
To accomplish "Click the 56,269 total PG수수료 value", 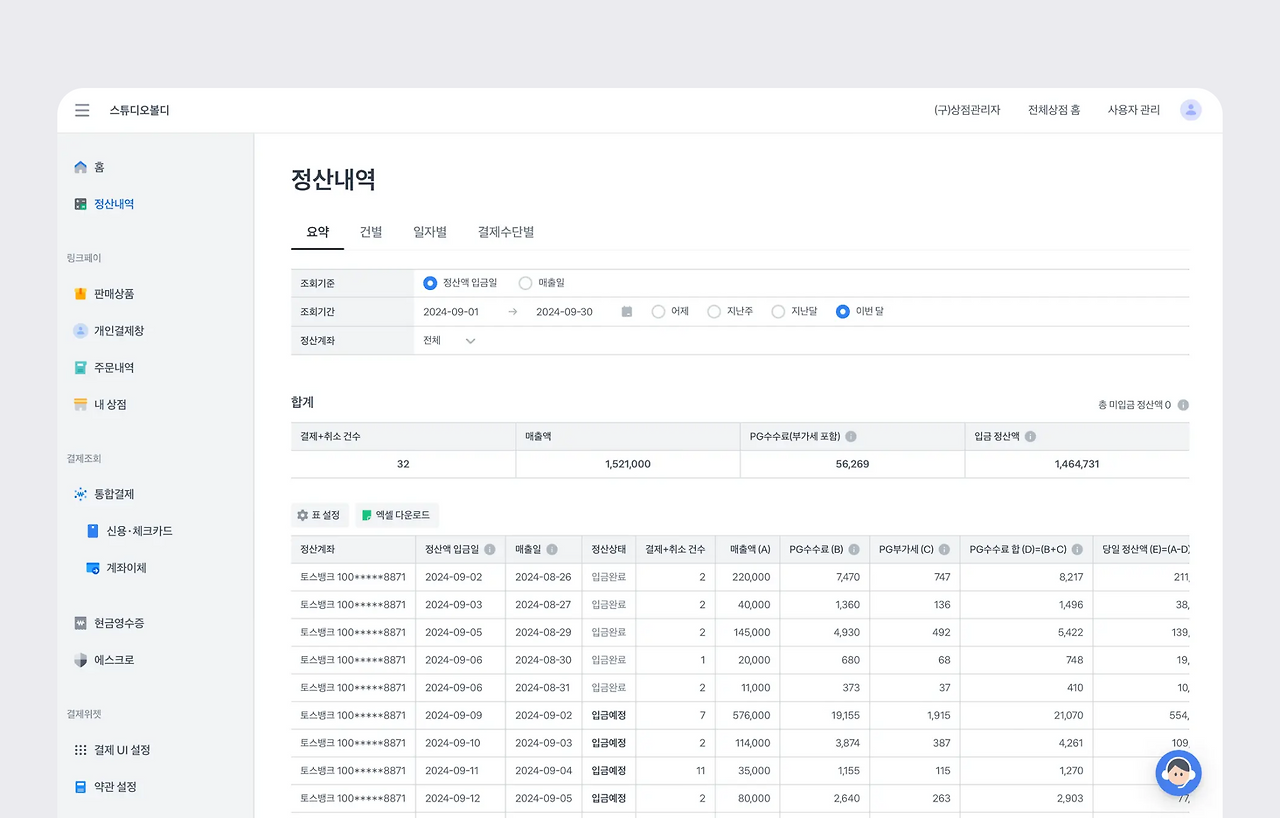I will (852, 464).
